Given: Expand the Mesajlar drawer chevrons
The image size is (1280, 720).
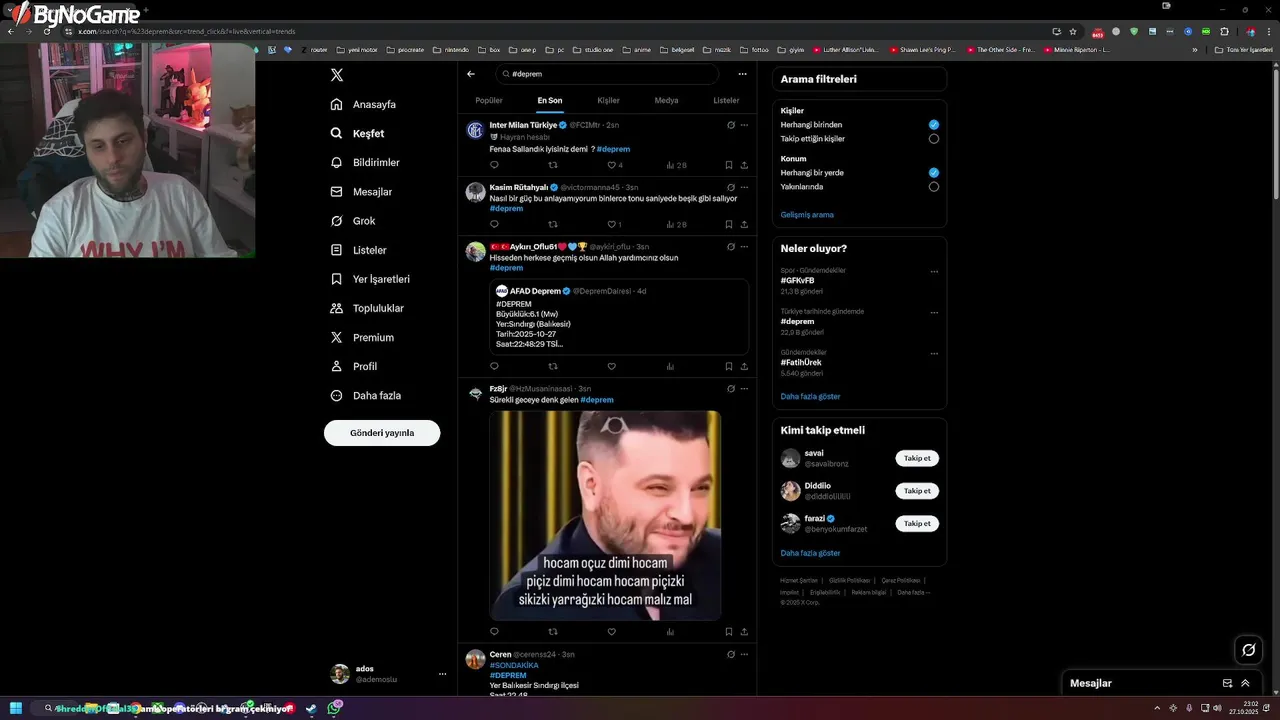Looking at the screenshot, I should 1245,683.
